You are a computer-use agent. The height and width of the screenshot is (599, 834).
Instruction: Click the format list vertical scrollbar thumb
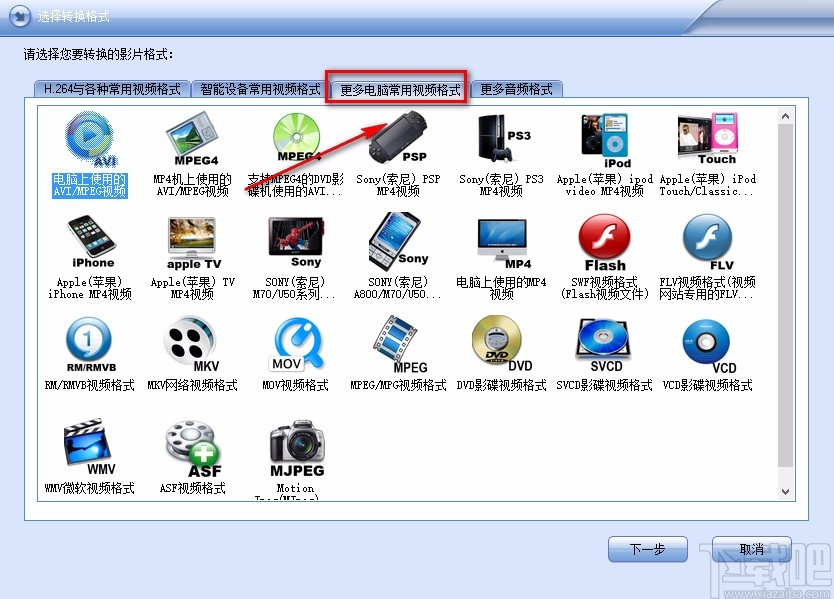tap(786, 296)
